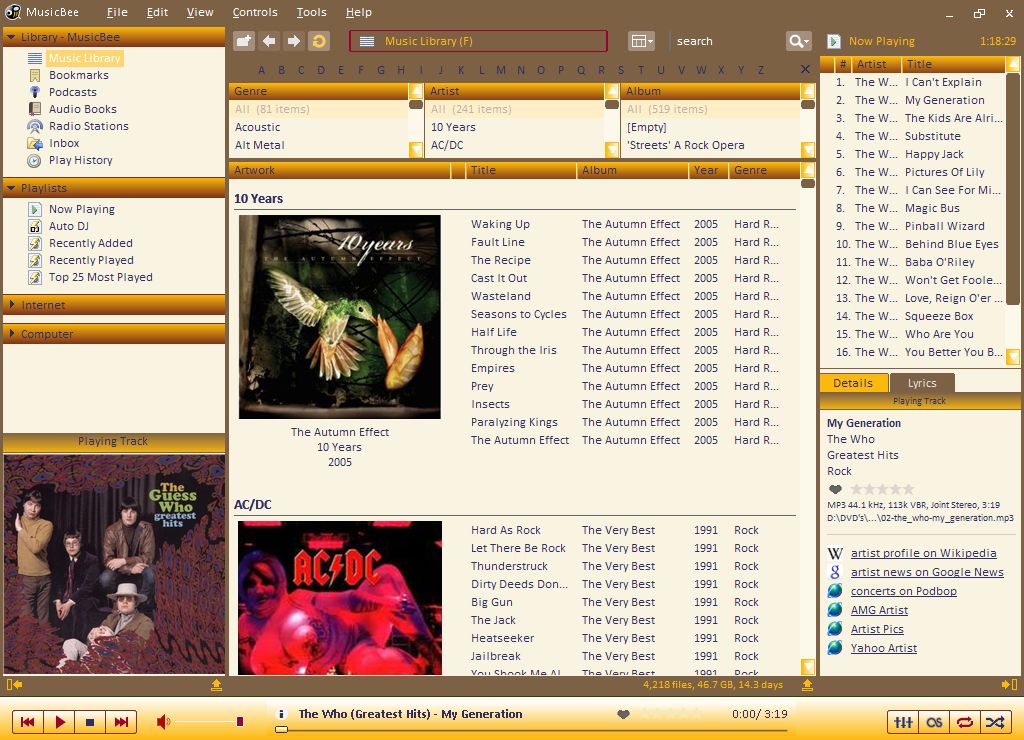
Task: Open the View menu
Action: (200, 12)
